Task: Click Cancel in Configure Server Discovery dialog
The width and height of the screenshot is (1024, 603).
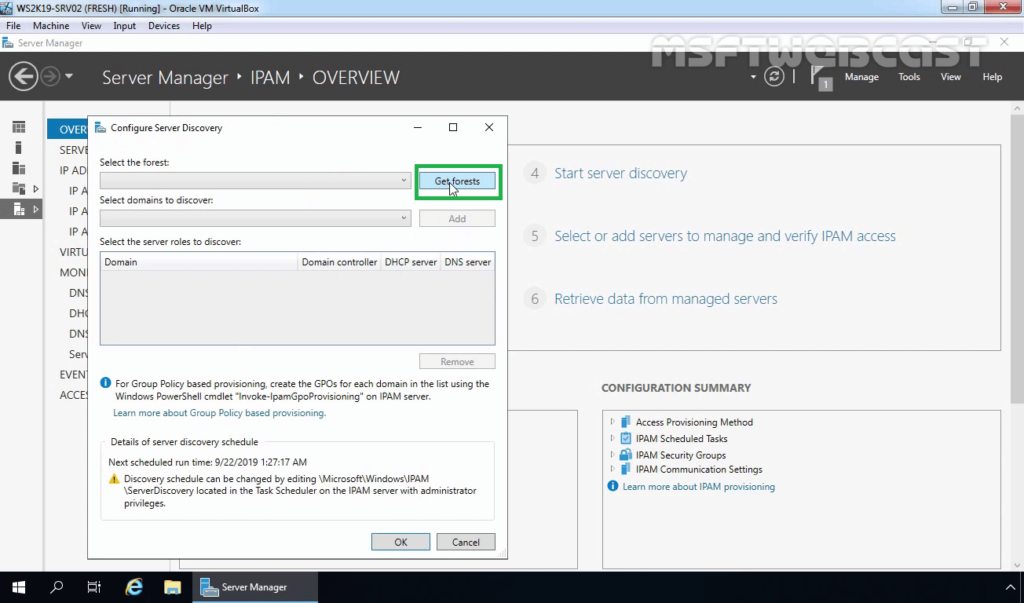Action: pyautogui.click(x=466, y=542)
